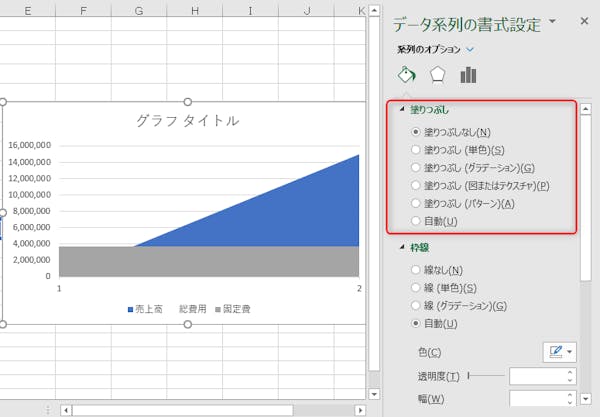Select 塗りつぶし (単色) radio button
This screenshot has width=600, height=417.
pos(416,149)
